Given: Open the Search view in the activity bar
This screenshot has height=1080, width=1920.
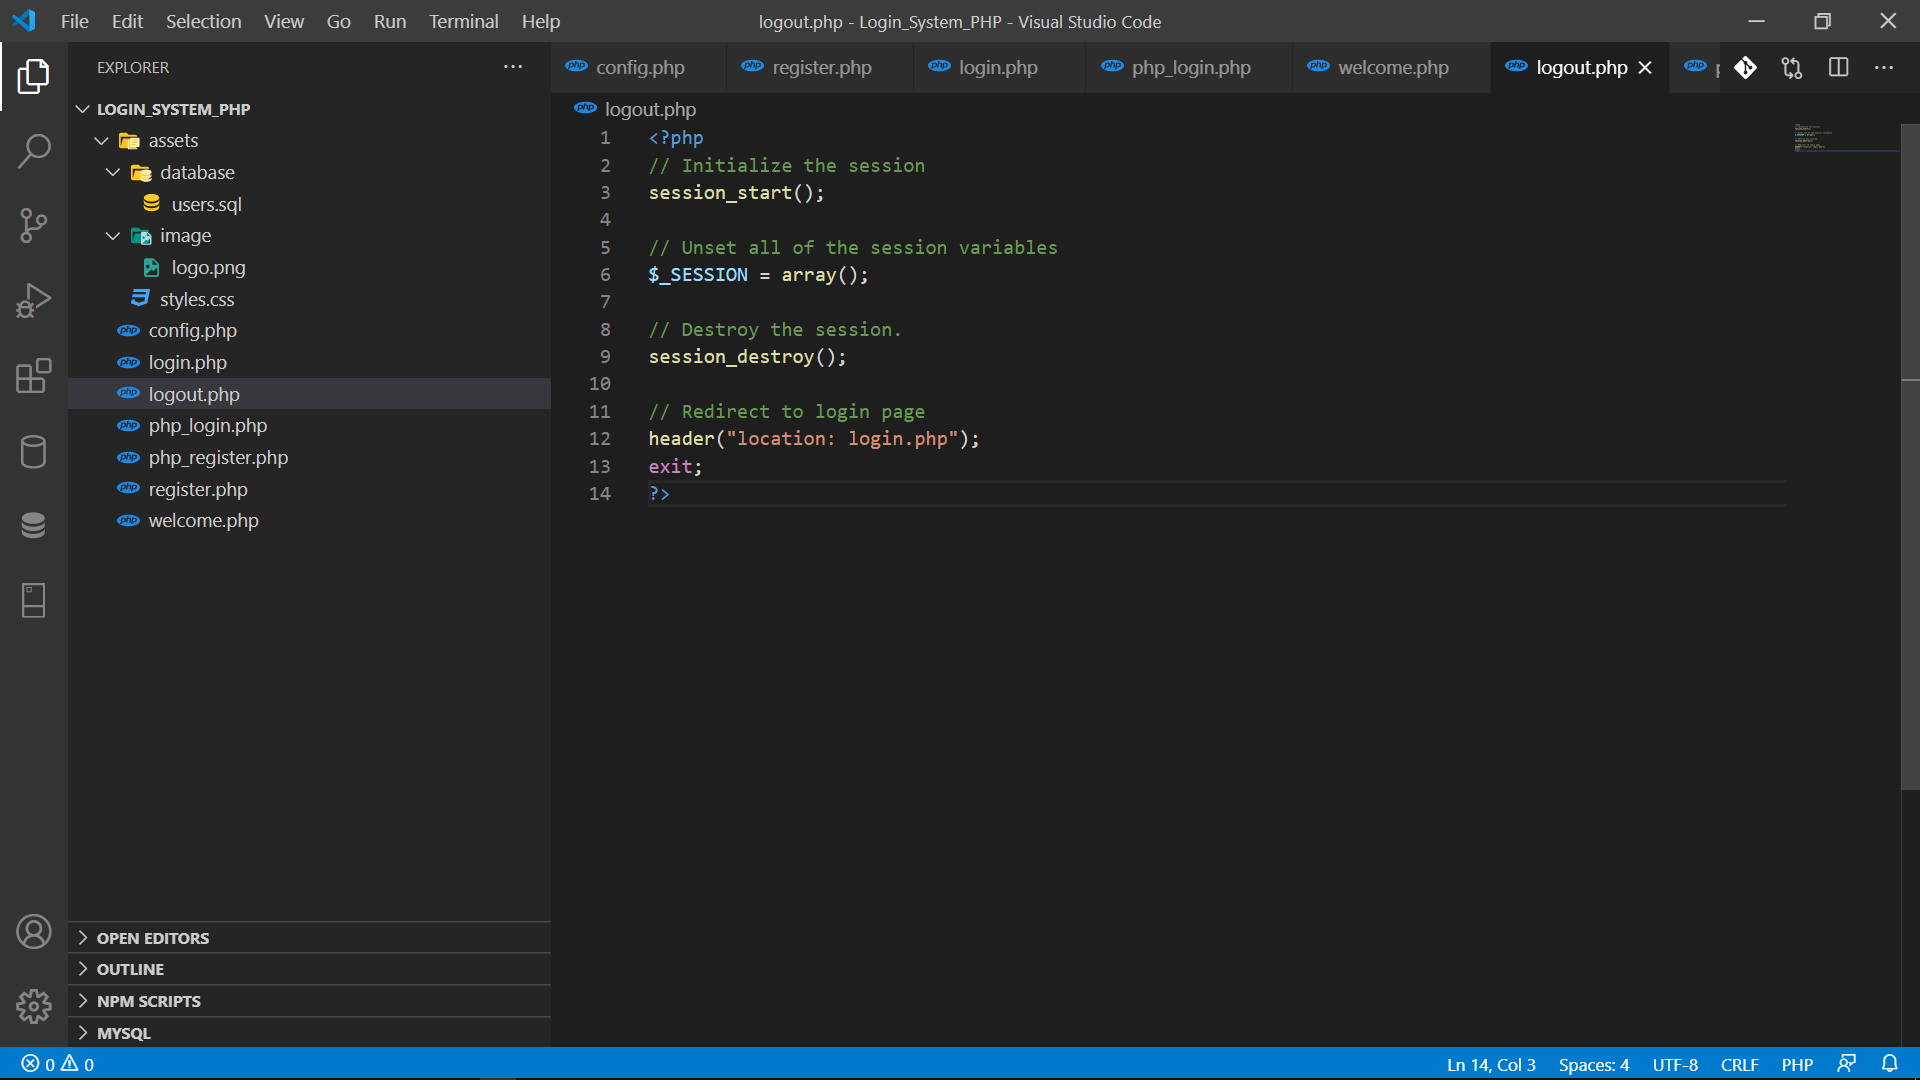Looking at the screenshot, I should pos(34,150).
